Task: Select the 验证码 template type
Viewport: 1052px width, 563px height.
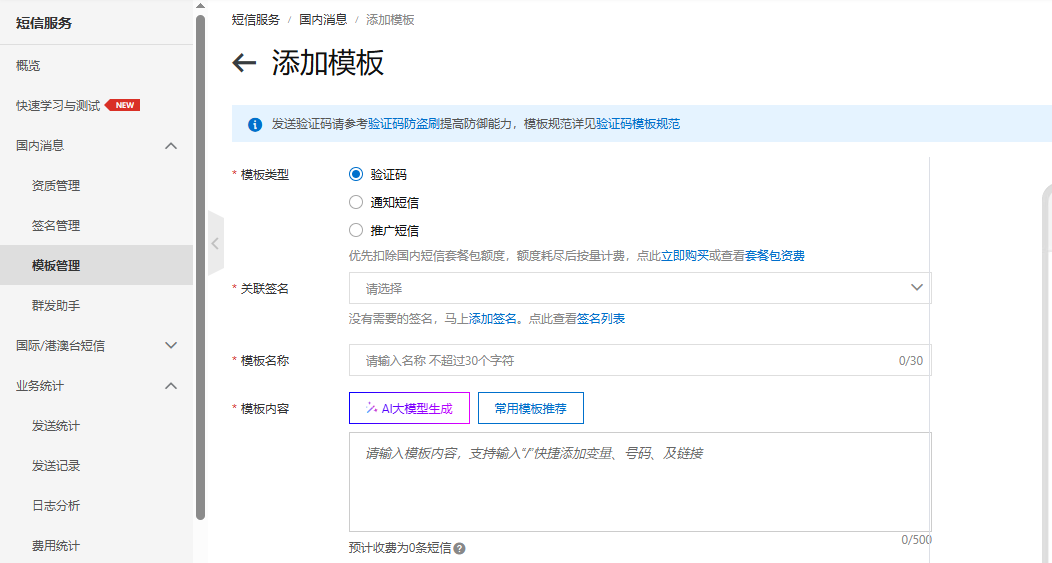Action: (356, 174)
